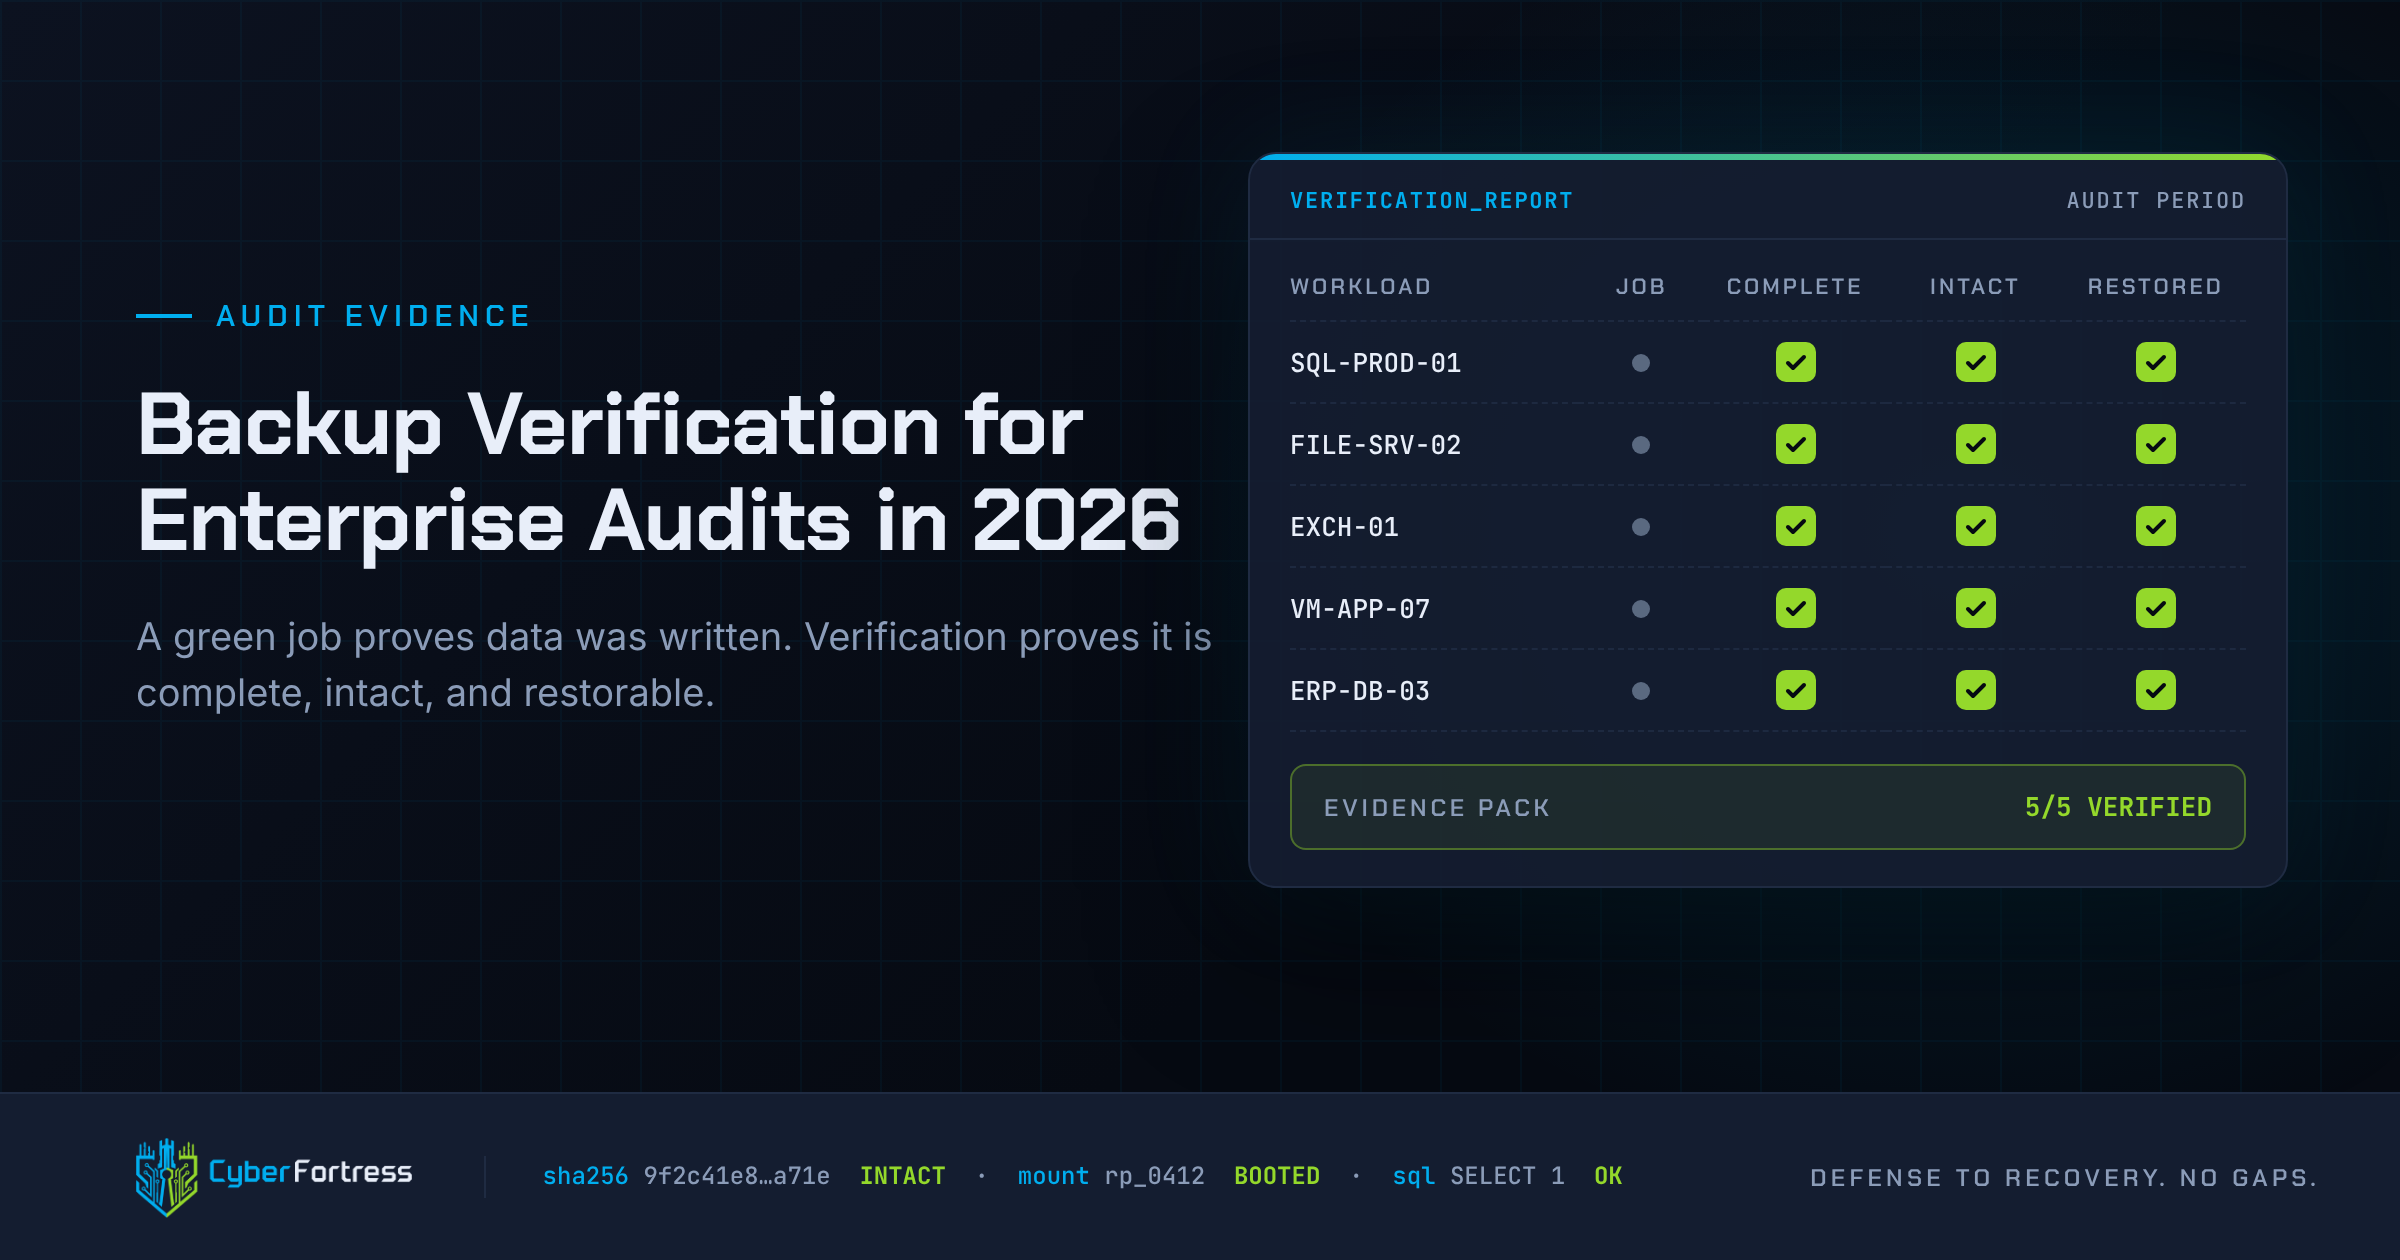Click the SQL-PROD-01 job status dot
The width and height of the screenshot is (2400, 1260).
(1641, 363)
